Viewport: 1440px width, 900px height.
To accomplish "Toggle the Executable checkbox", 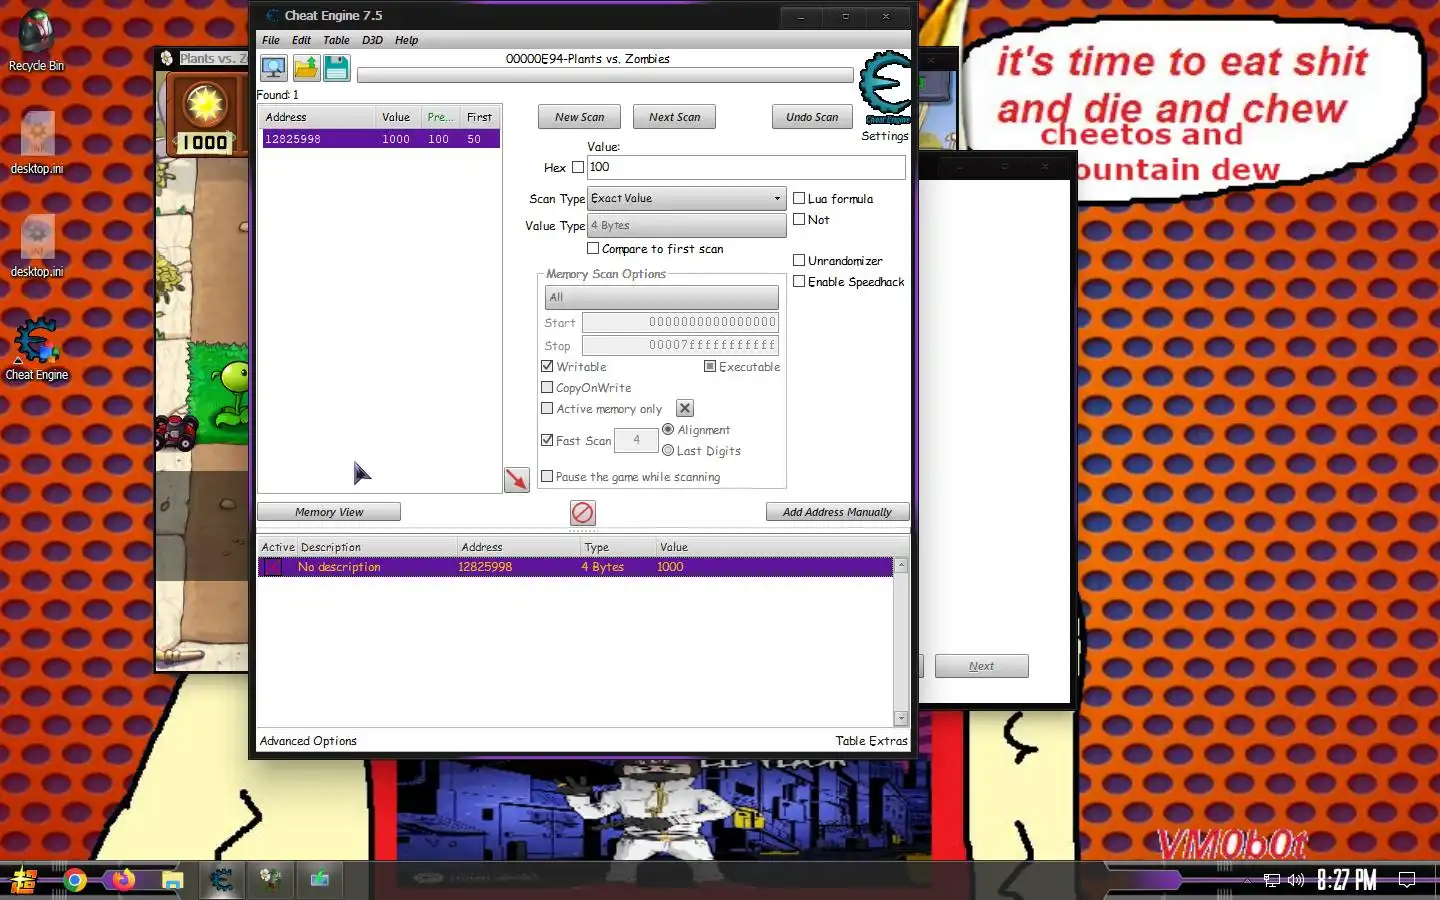I will tap(710, 366).
